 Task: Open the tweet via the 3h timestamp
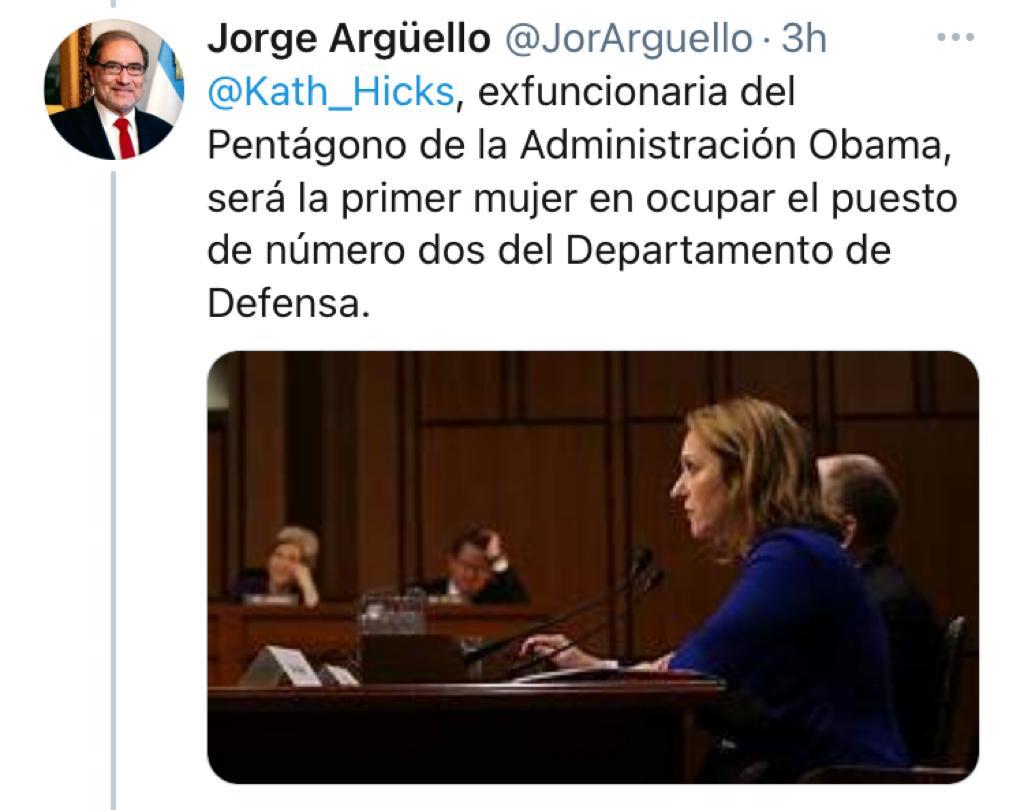pyautogui.click(x=804, y=39)
